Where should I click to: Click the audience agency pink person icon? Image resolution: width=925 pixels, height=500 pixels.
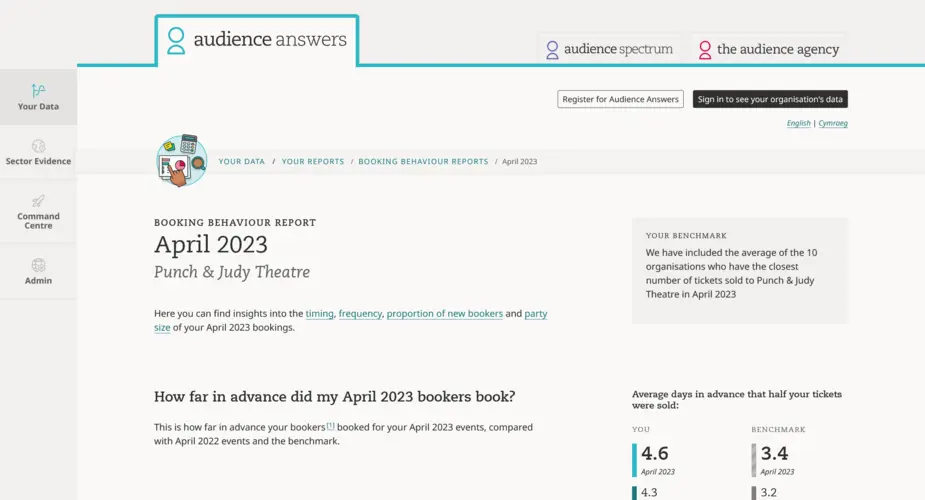[x=704, y=50]
